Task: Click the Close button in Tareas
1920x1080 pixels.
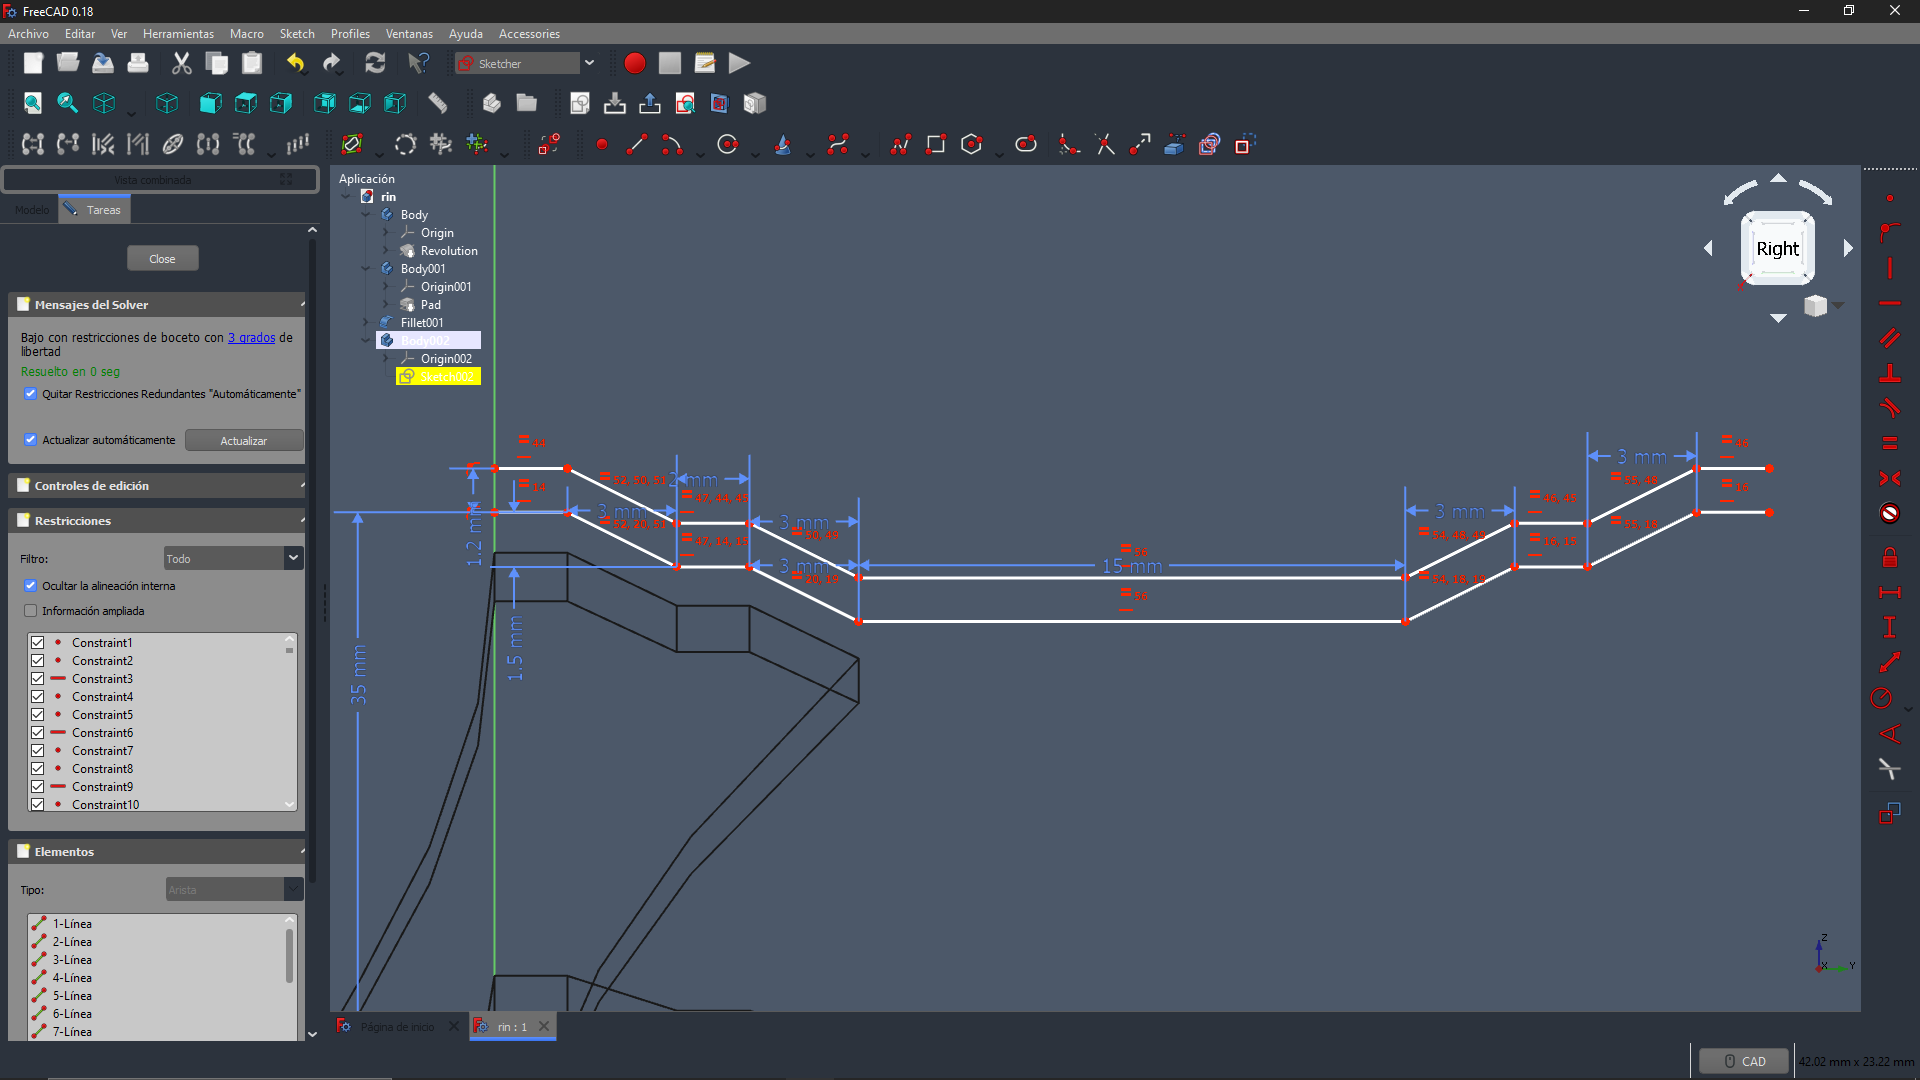Action: click(x=162, y=259)
